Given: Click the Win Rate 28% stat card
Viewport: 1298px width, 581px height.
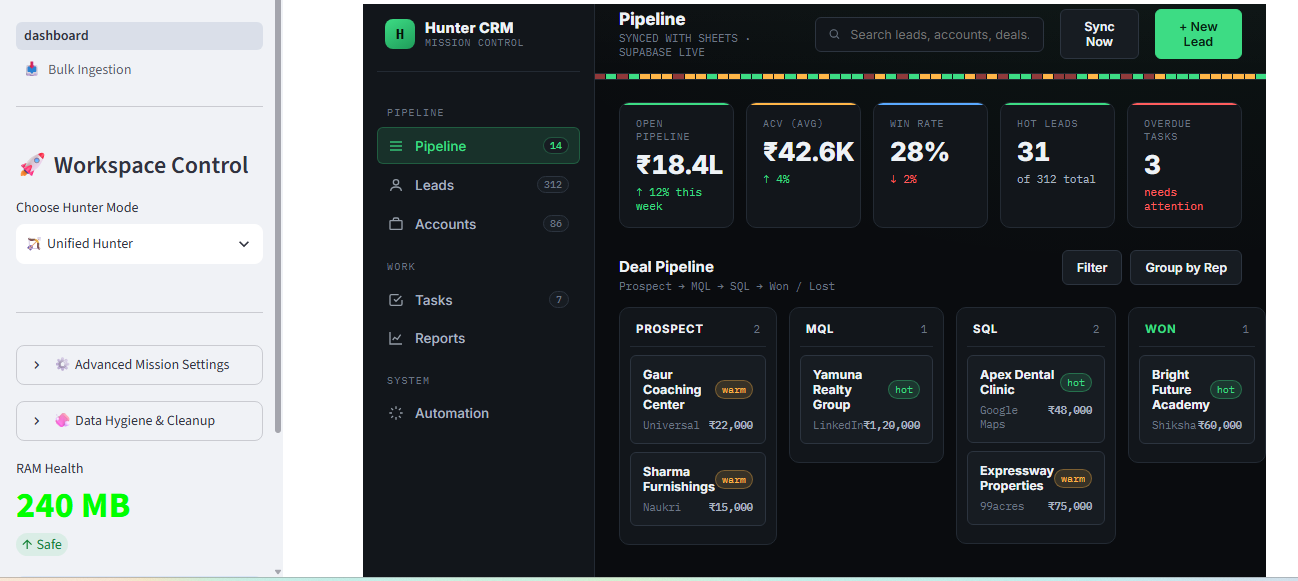Looking at the screenshot, I should point(931,165).
